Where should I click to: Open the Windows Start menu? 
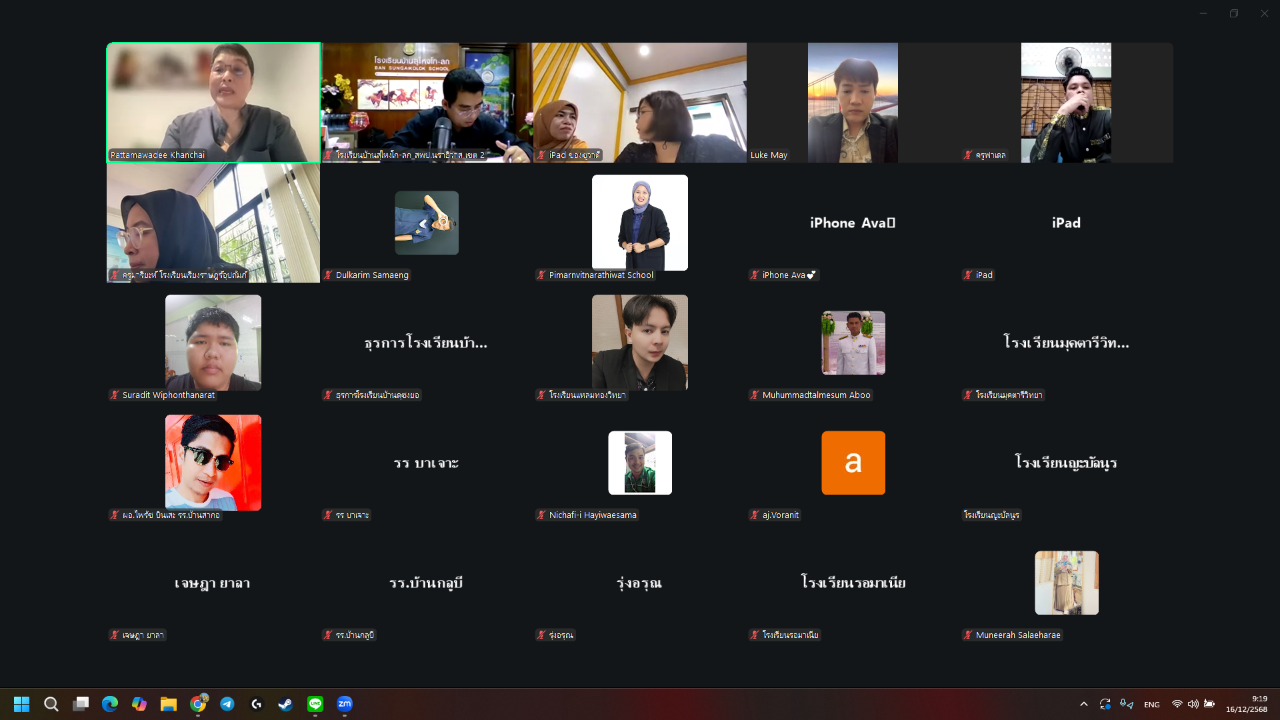coord(22,704)
